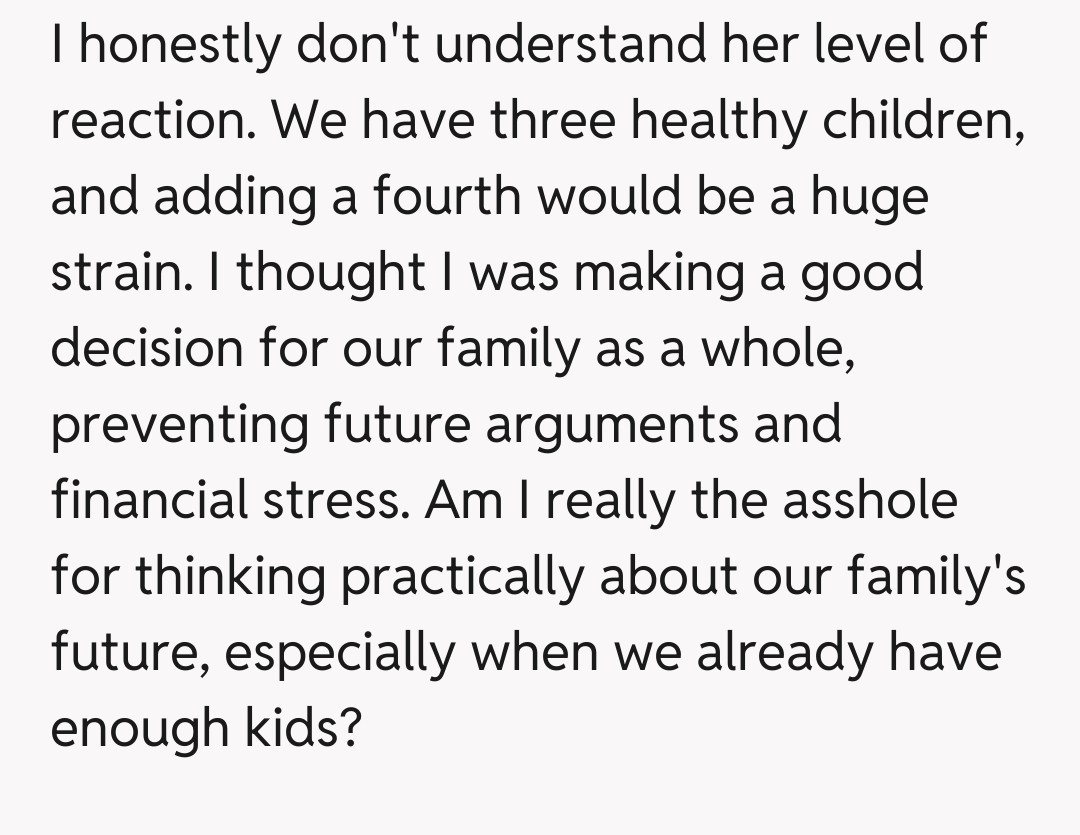Viewport: 1080px width, 835px height.
Task: Tap the word "whole"
Action: pos(775,349)
